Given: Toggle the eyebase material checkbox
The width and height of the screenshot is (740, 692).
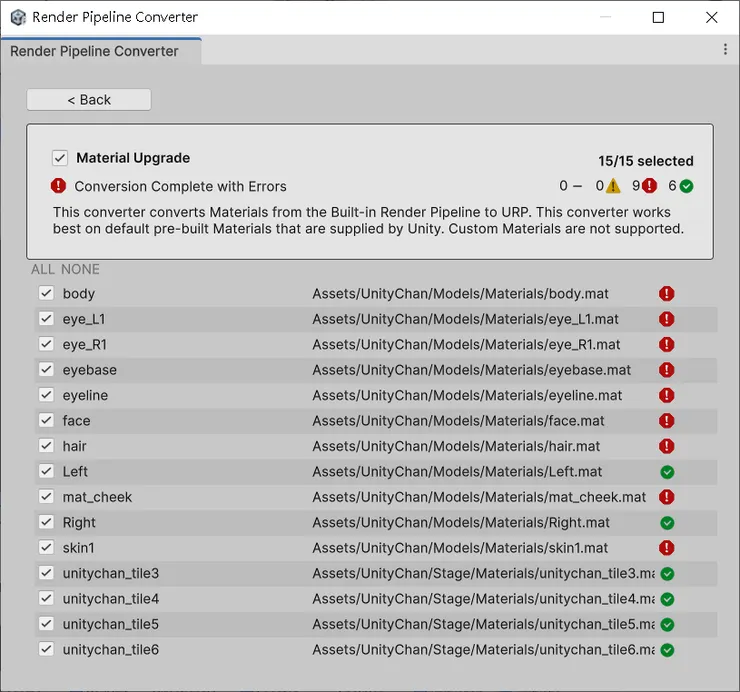Looking at the screenshot, I should click(x=46, y=370).
